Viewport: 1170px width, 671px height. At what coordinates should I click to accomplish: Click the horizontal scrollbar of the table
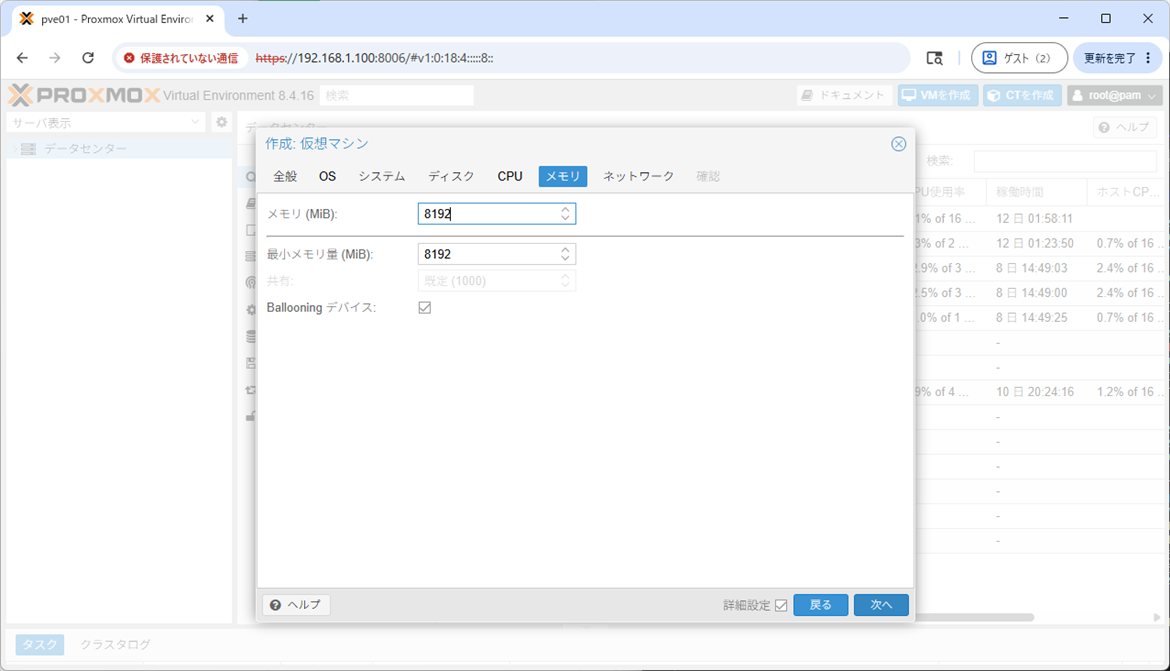(x=974, y=617)
